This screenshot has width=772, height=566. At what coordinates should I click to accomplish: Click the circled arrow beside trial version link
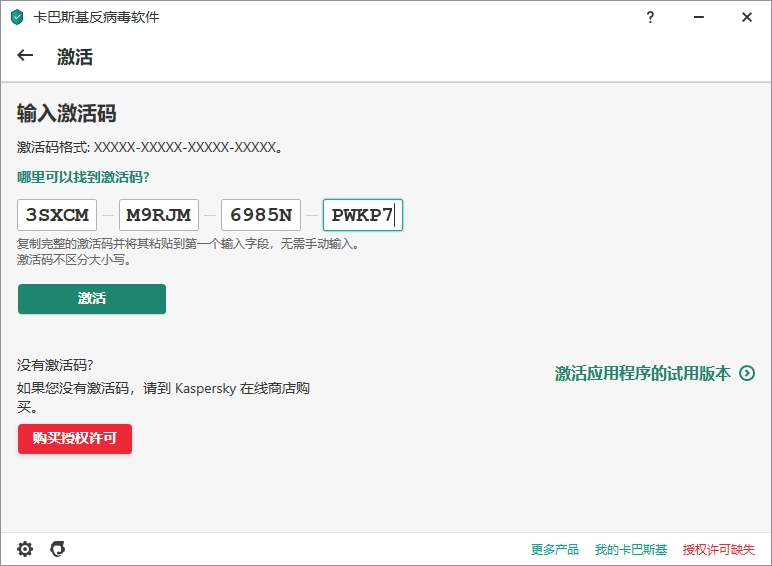747,373
